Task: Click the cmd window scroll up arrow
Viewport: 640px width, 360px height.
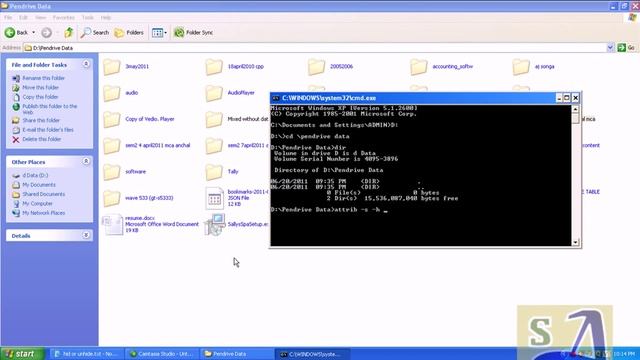Action: (576, 109)
